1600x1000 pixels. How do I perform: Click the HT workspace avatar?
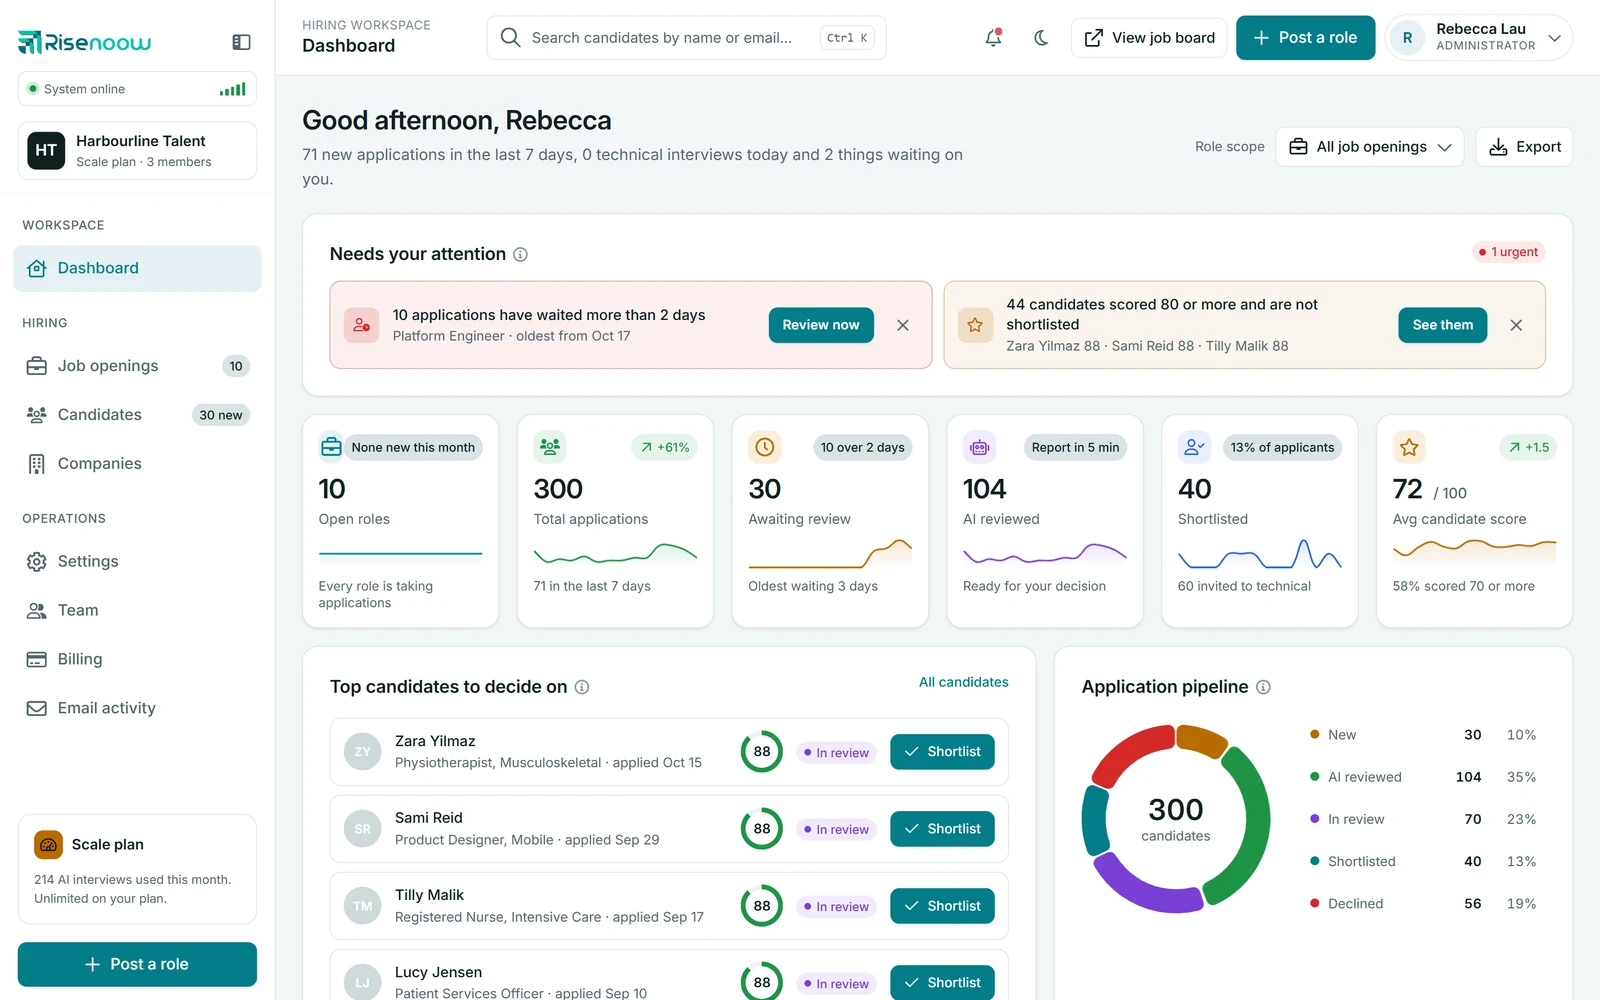(x=46, y=150)
